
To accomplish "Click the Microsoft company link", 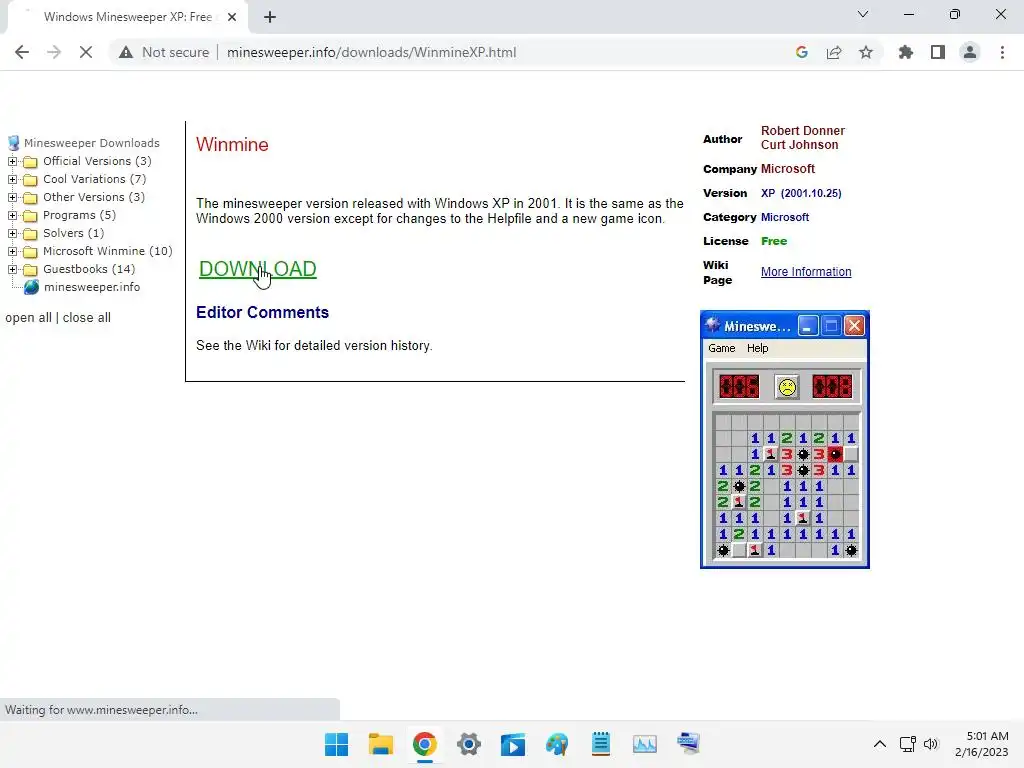I will [788, 168].
